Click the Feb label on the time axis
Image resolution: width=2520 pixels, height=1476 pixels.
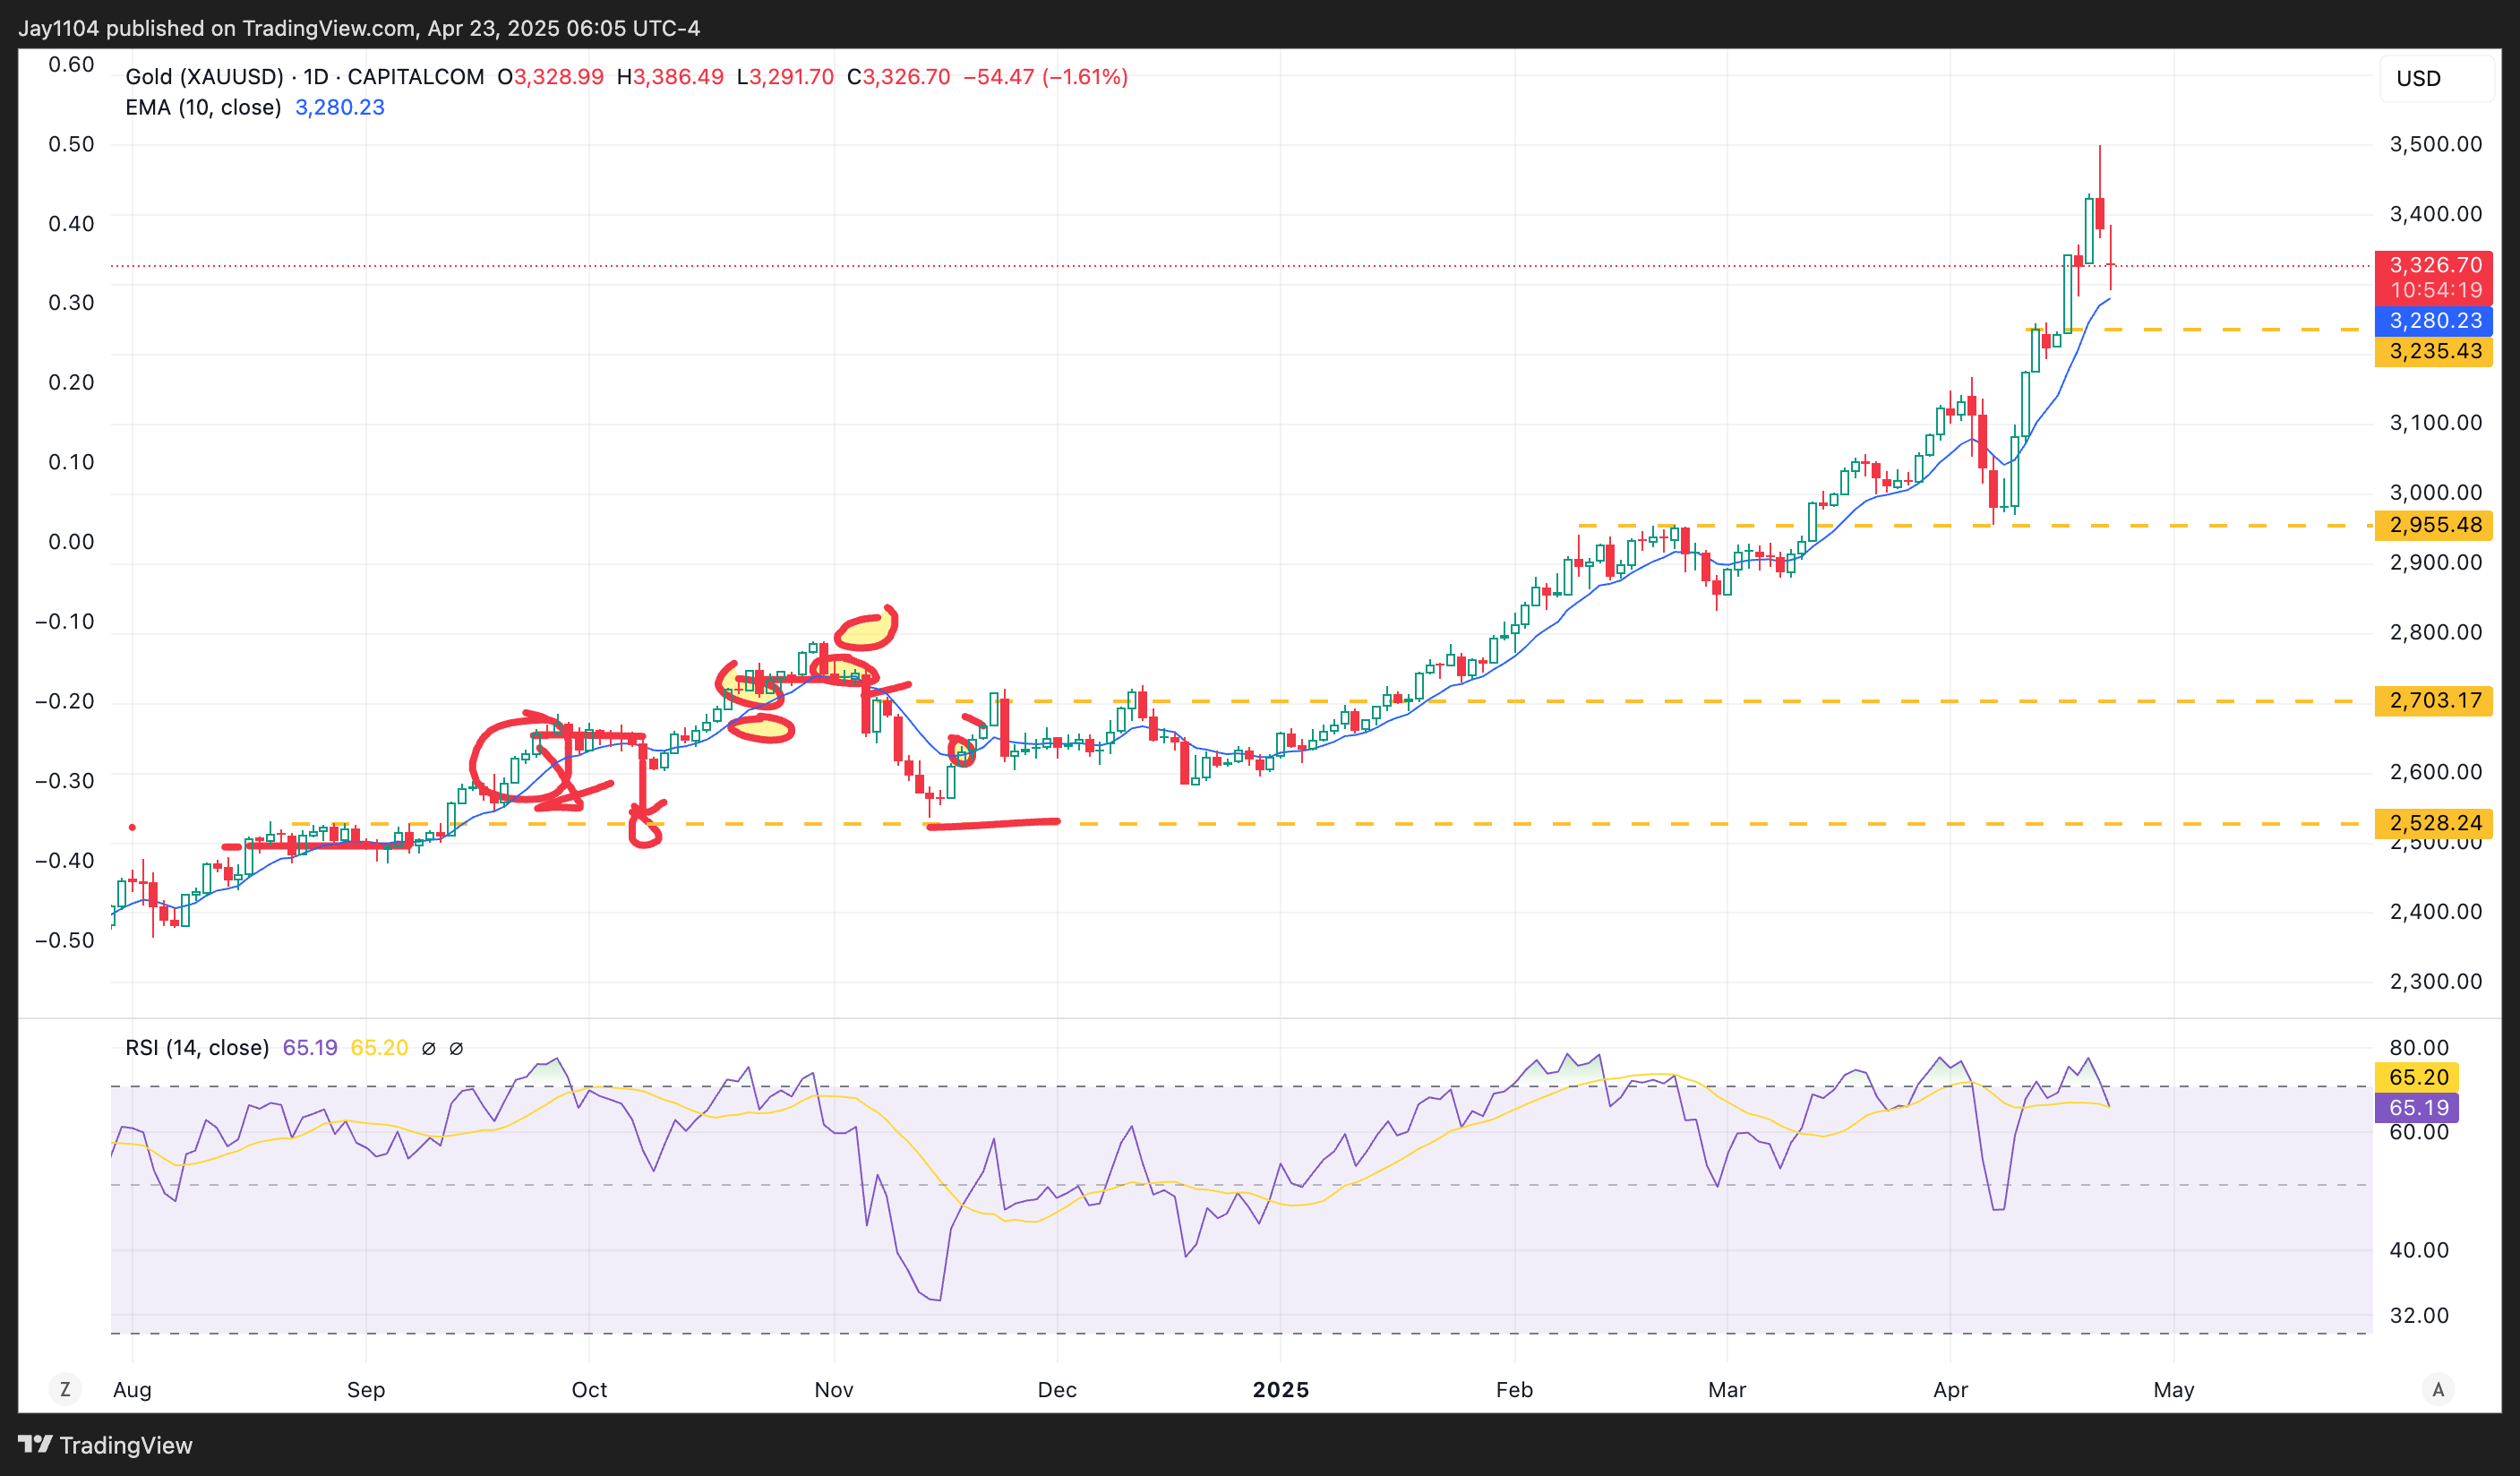point(1514,1390)
